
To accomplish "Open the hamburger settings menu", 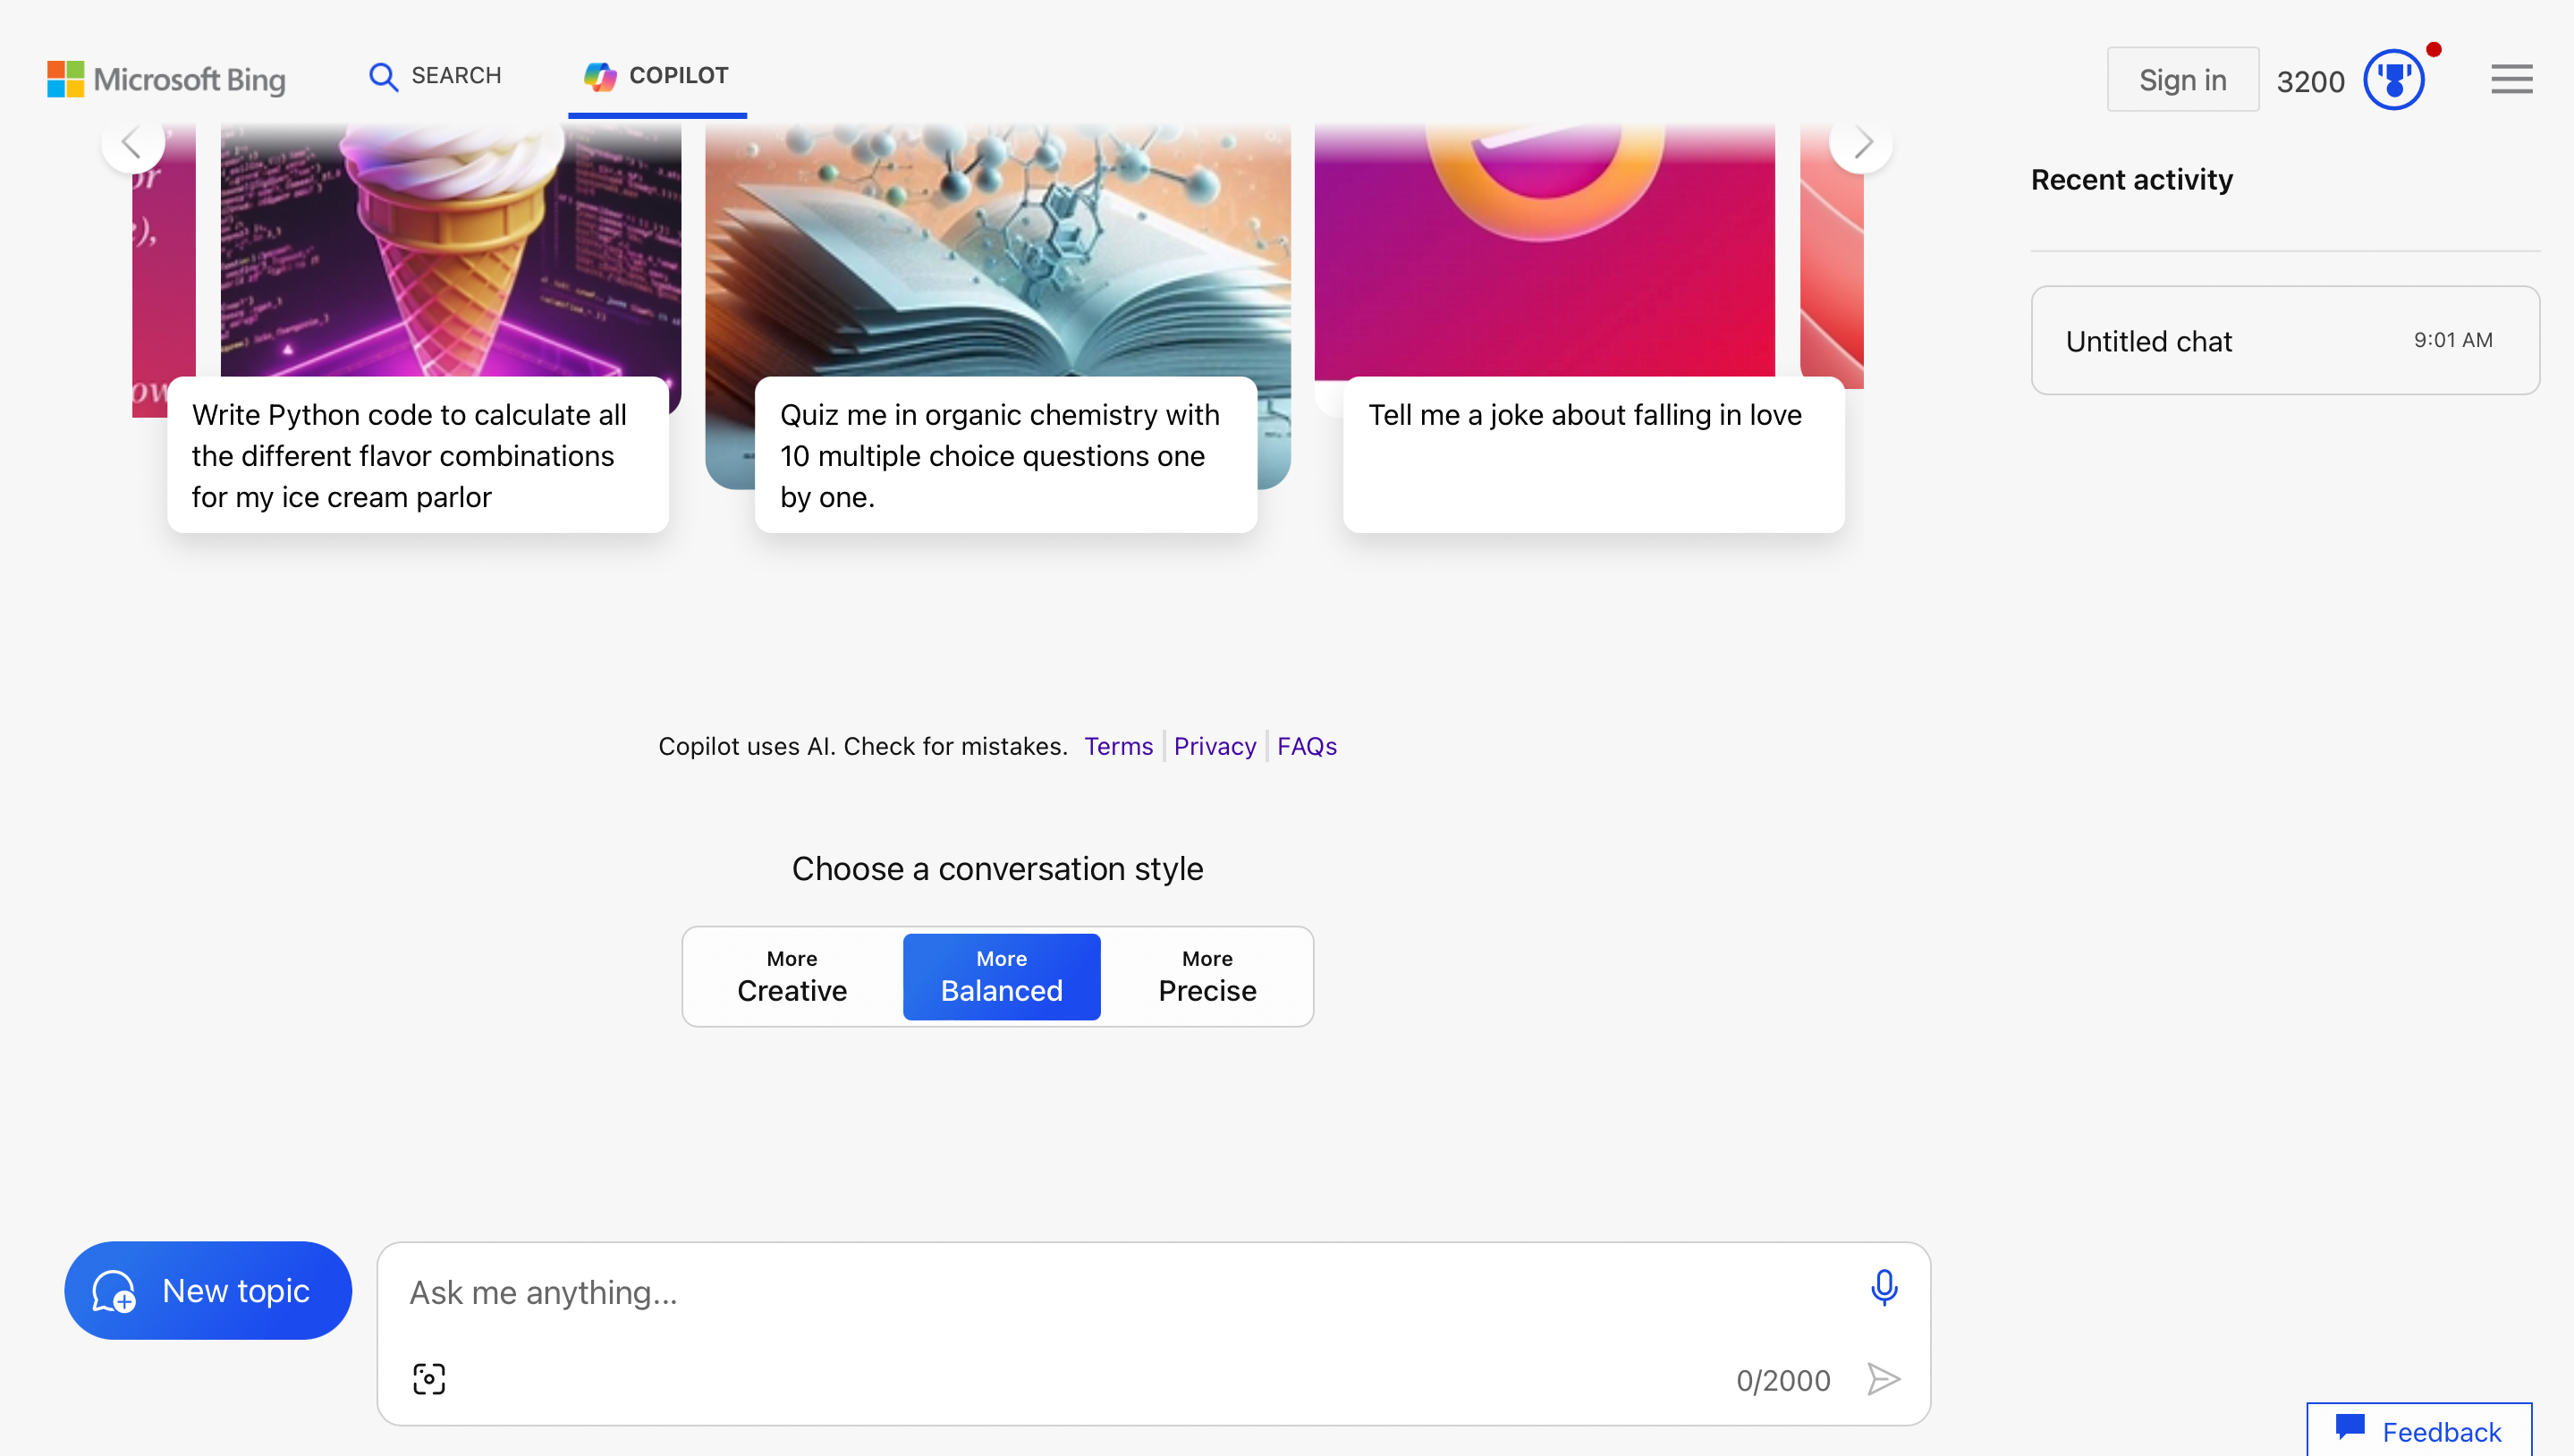I will (2511, 79).
